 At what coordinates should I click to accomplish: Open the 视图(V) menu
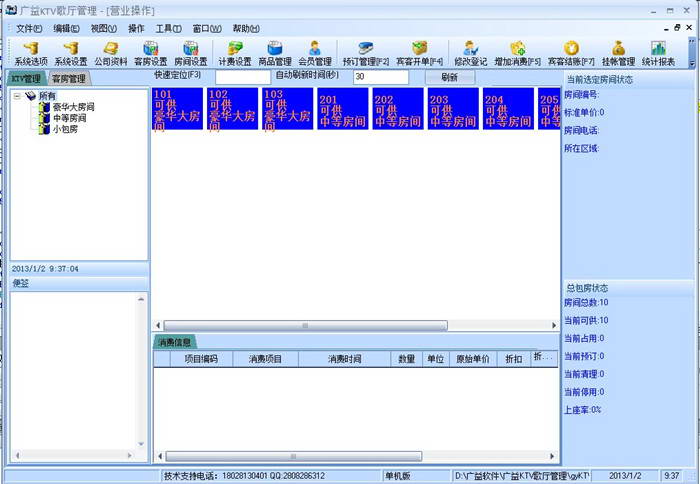pos(104,29)
